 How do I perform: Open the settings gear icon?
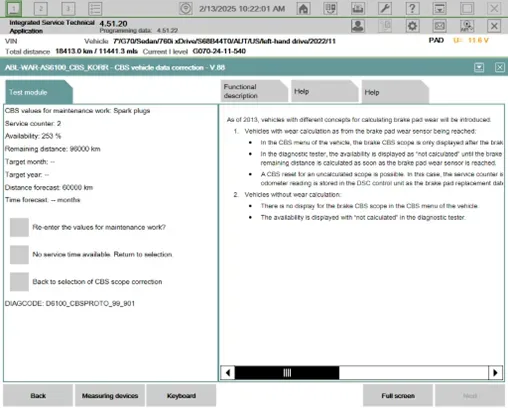(x=412, y=26)
